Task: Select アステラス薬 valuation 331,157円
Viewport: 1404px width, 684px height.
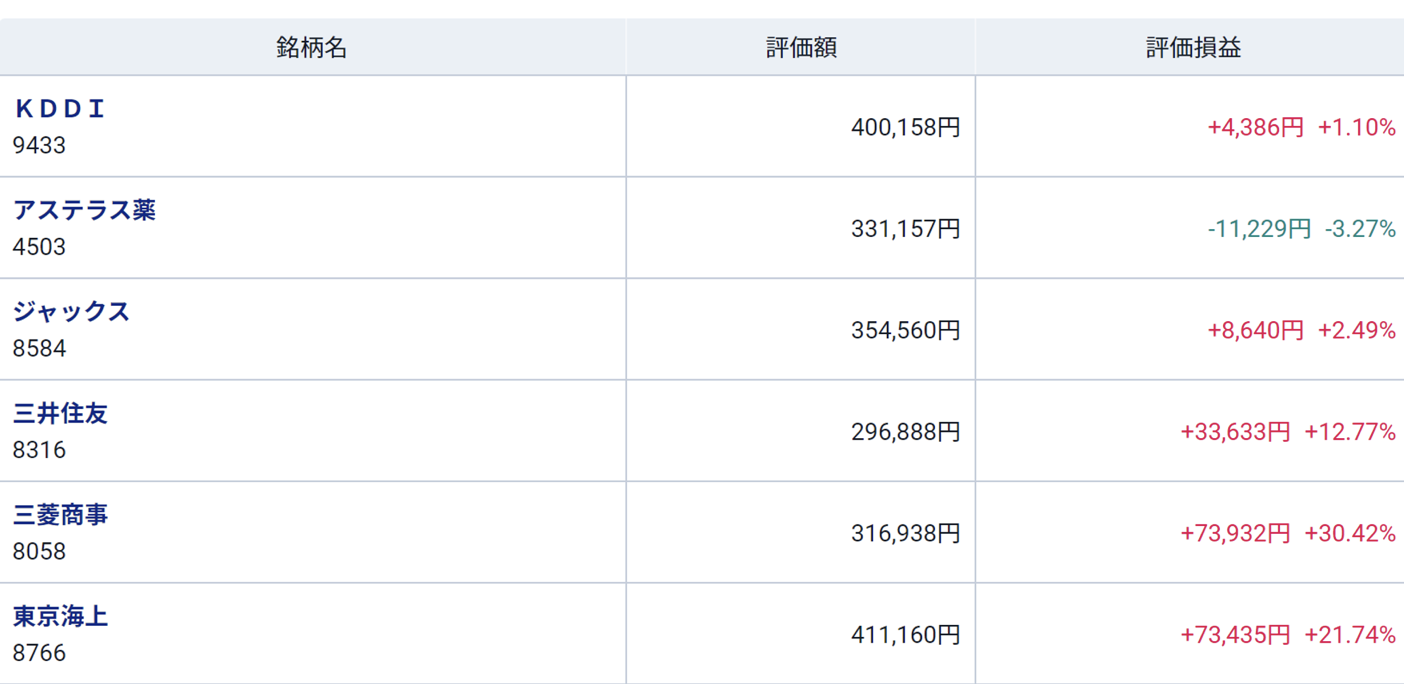Action: pos(905,229)
